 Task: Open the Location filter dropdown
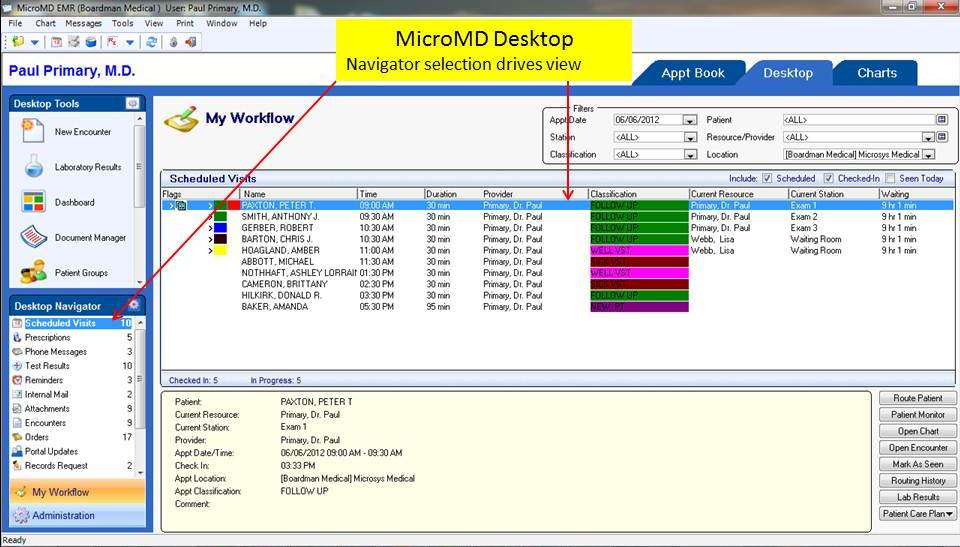coord(929,155)
